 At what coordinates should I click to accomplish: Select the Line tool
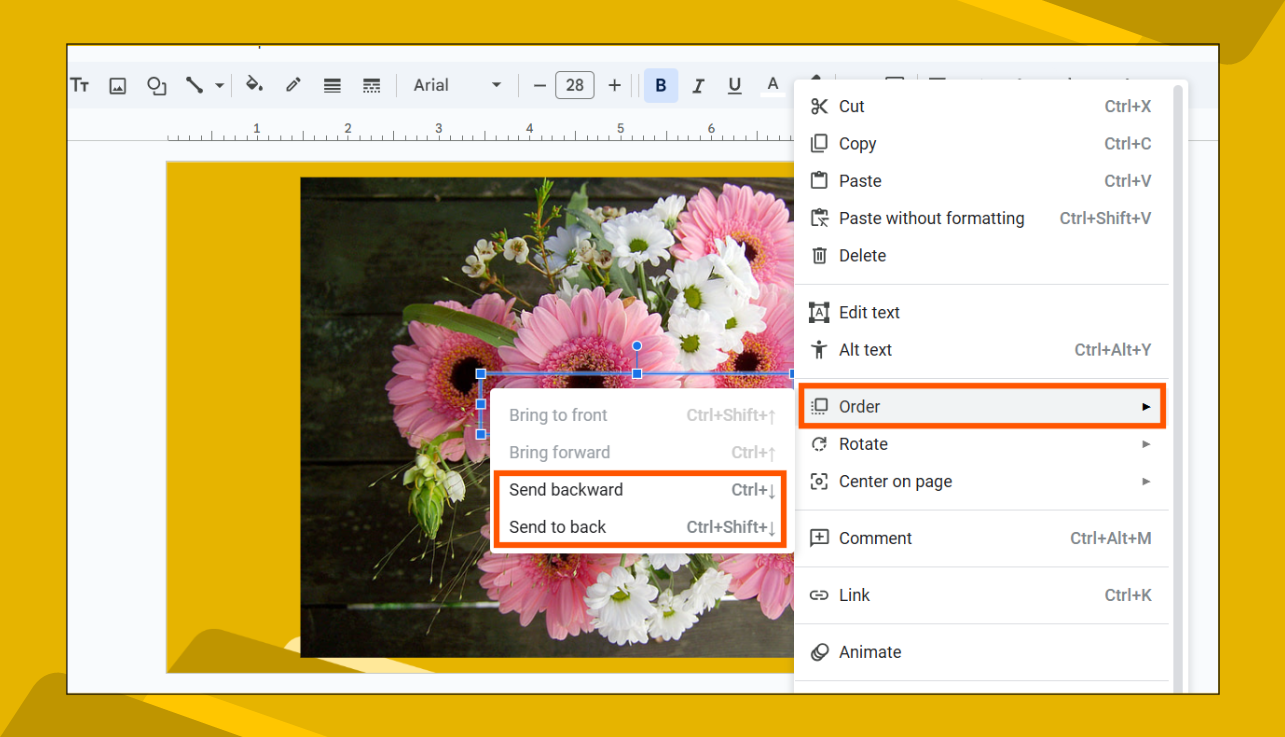click(195, 85)
